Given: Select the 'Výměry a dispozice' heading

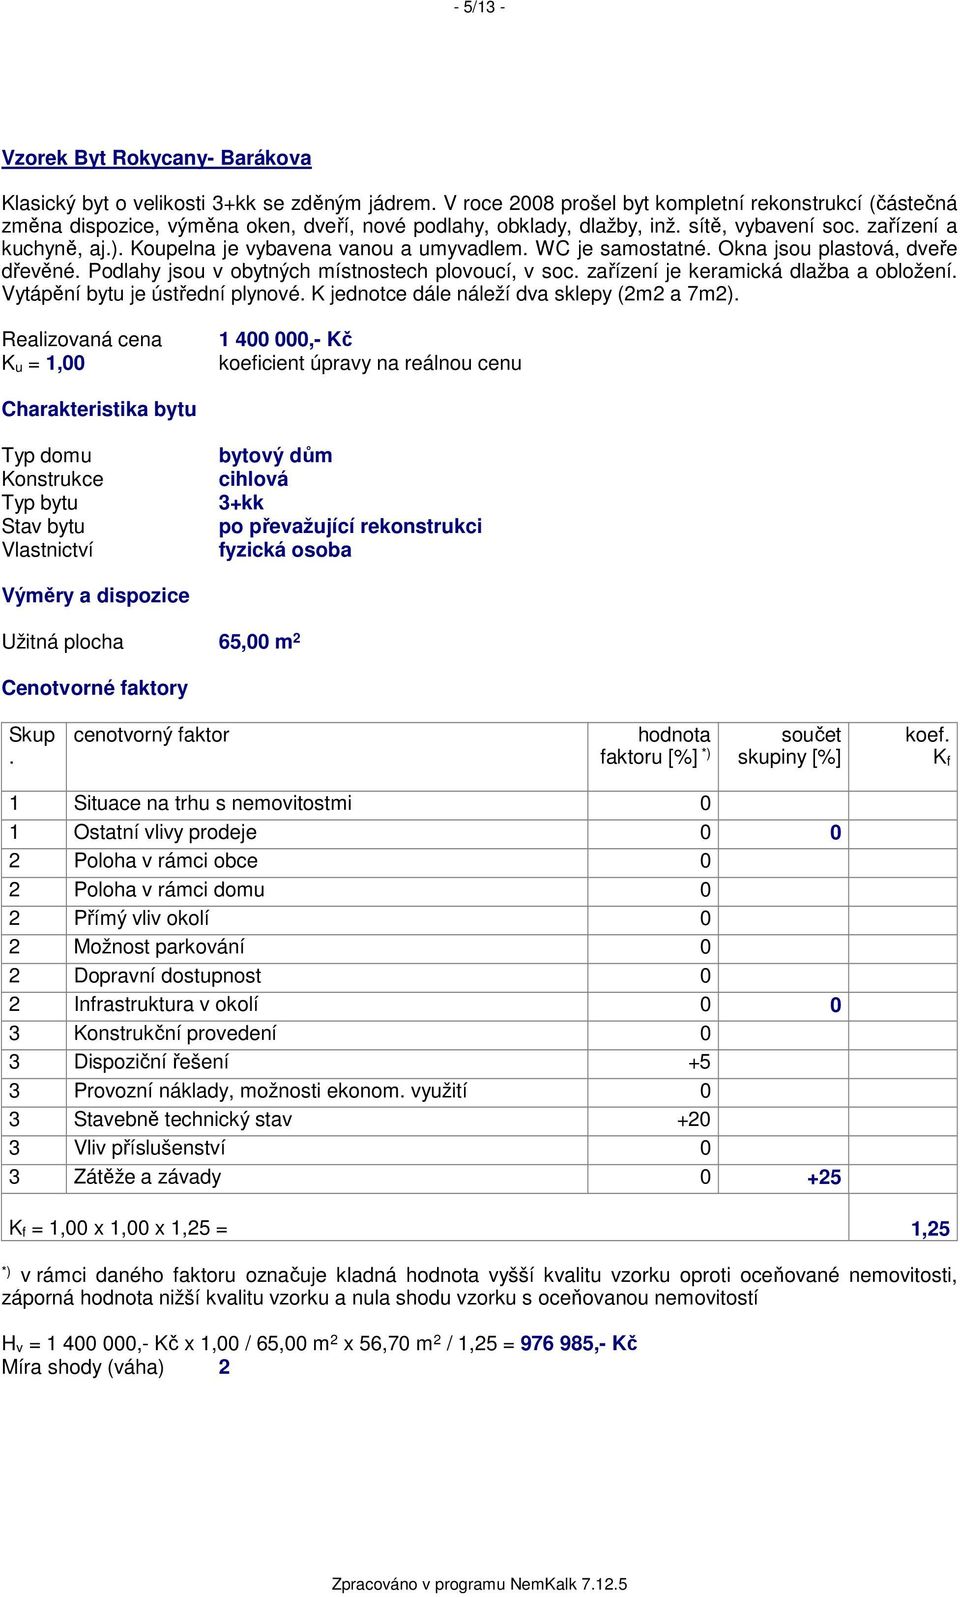Looking at the screenshot, I should pyautogui.click(x=95, y=596).
